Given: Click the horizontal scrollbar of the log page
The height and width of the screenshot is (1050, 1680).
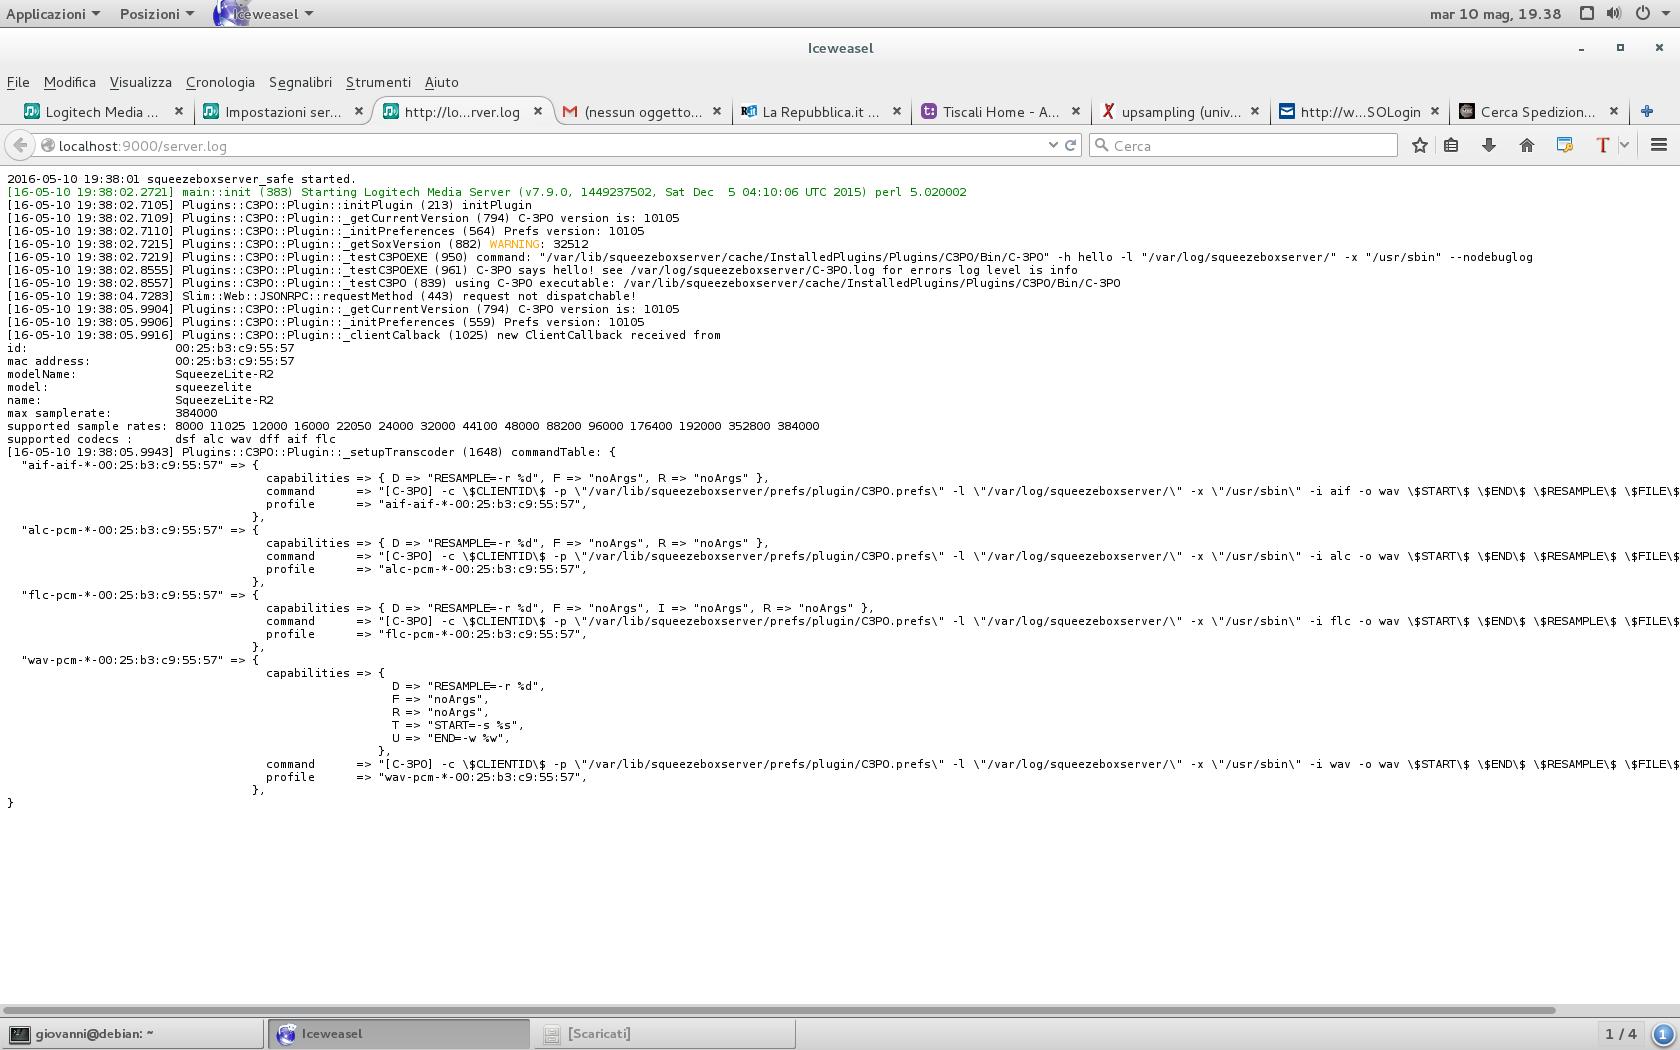Looking at the screenshot, I should coord(780,1010).
